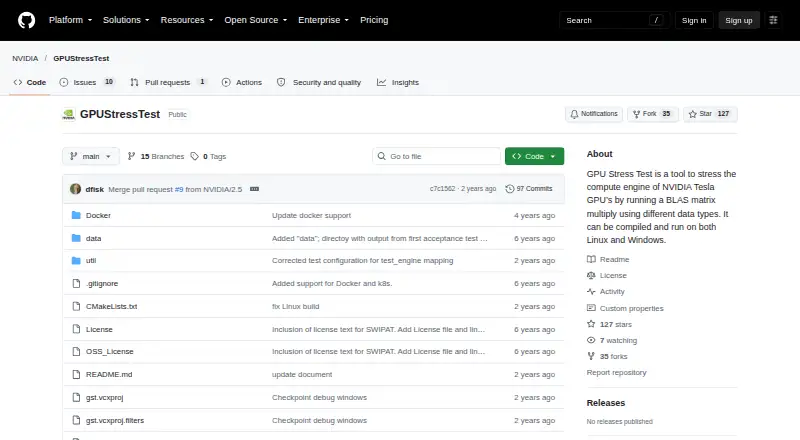Click the header Search field
Viewport: 800px width, 440px height.
pyautogui.click(x=614, y=20)
